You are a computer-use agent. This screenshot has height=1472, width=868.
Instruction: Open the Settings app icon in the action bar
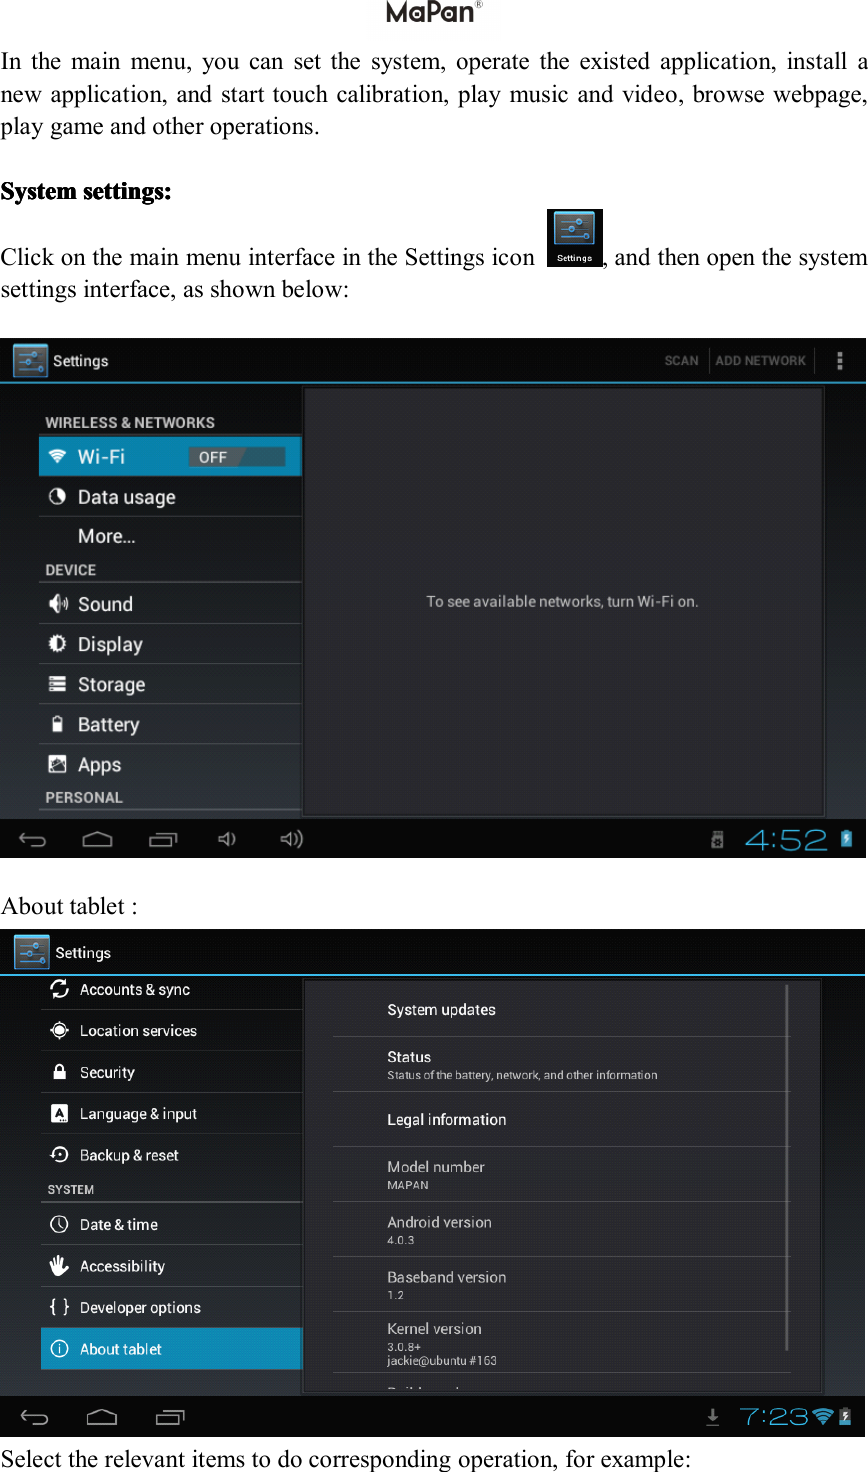click(x=31, y=360)
